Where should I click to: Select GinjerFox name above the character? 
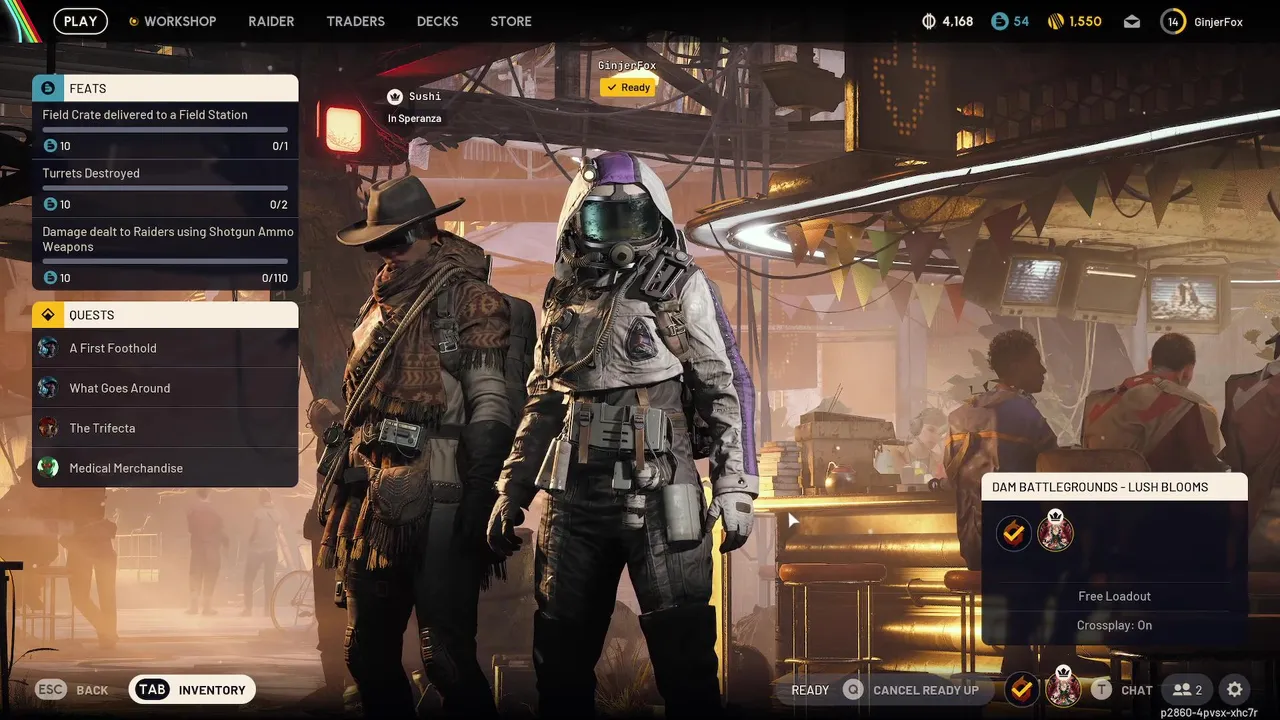point(627,66)
